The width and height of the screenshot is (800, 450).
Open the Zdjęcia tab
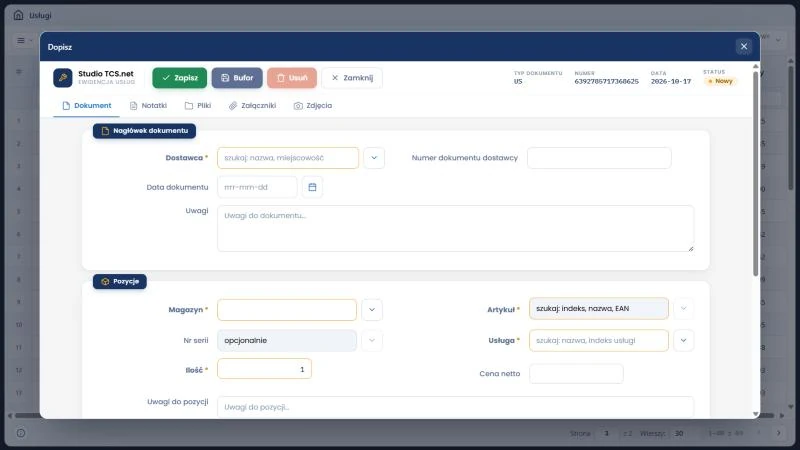click(313, 106)
